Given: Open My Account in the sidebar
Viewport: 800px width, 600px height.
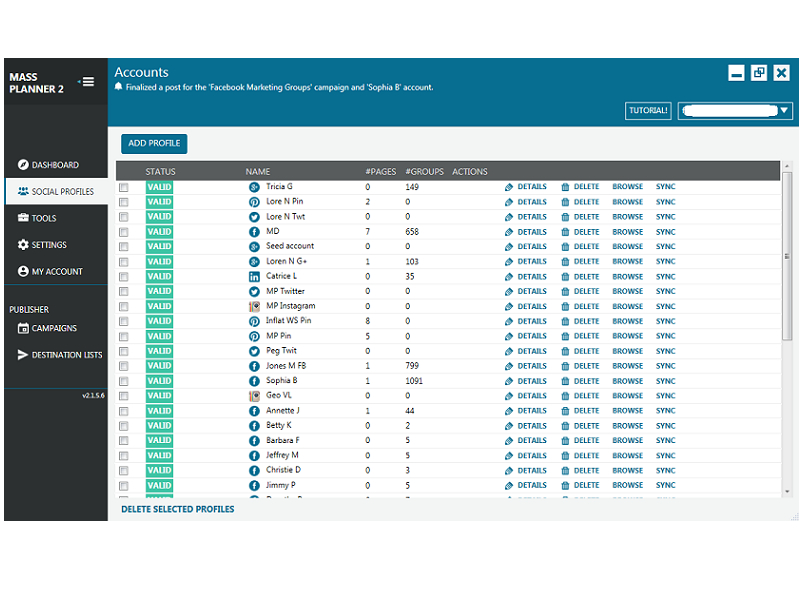Looking at the screenshot, I should [50, 271].
